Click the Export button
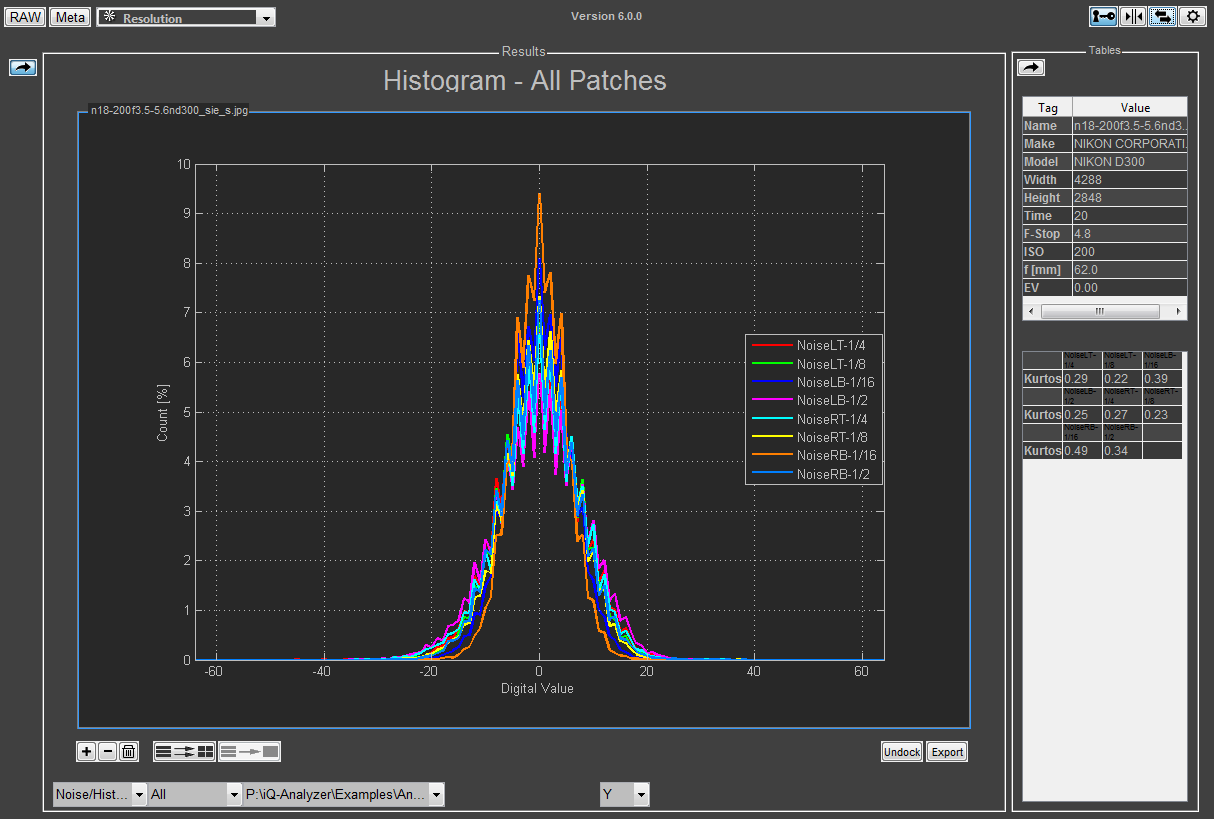Screen dimensions: 1214x819 click(x=946, y=752)
